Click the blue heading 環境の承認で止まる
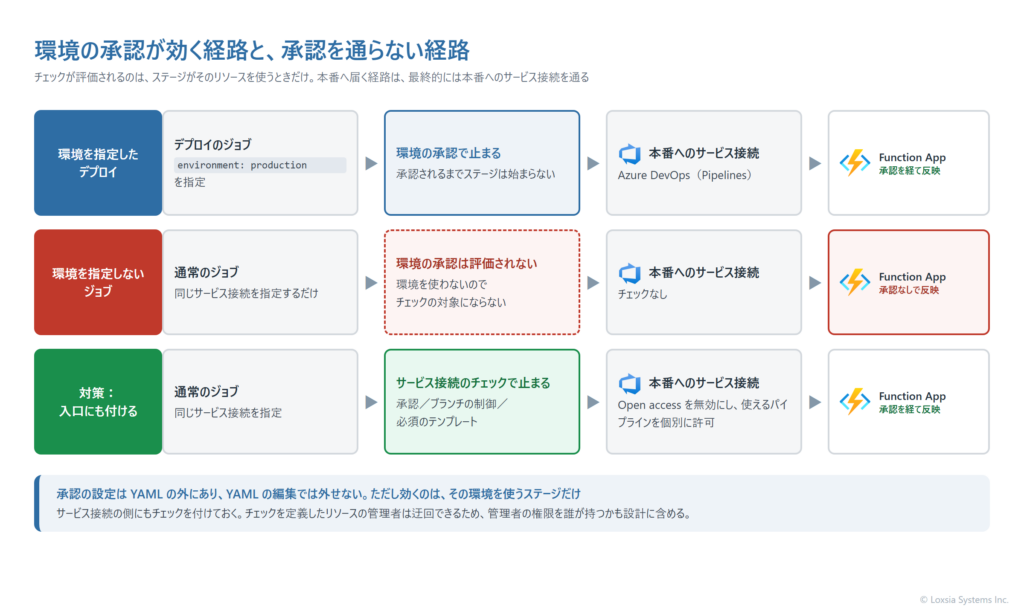The width and height of the screenshot is (1024, 614). coord(449,153)
